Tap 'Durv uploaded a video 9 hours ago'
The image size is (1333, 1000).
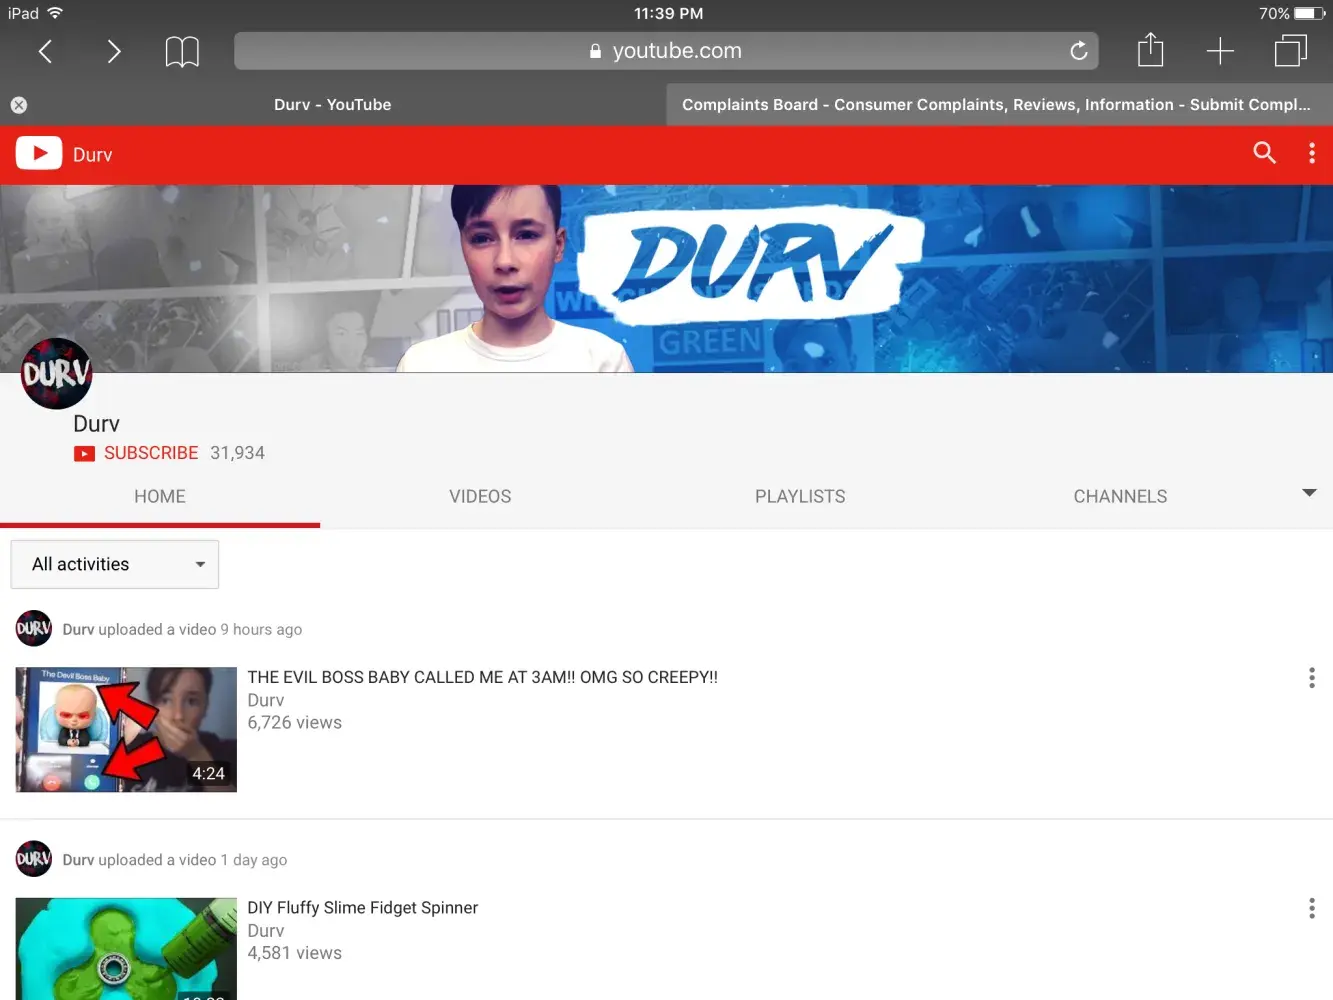click(x=182, y=630)
